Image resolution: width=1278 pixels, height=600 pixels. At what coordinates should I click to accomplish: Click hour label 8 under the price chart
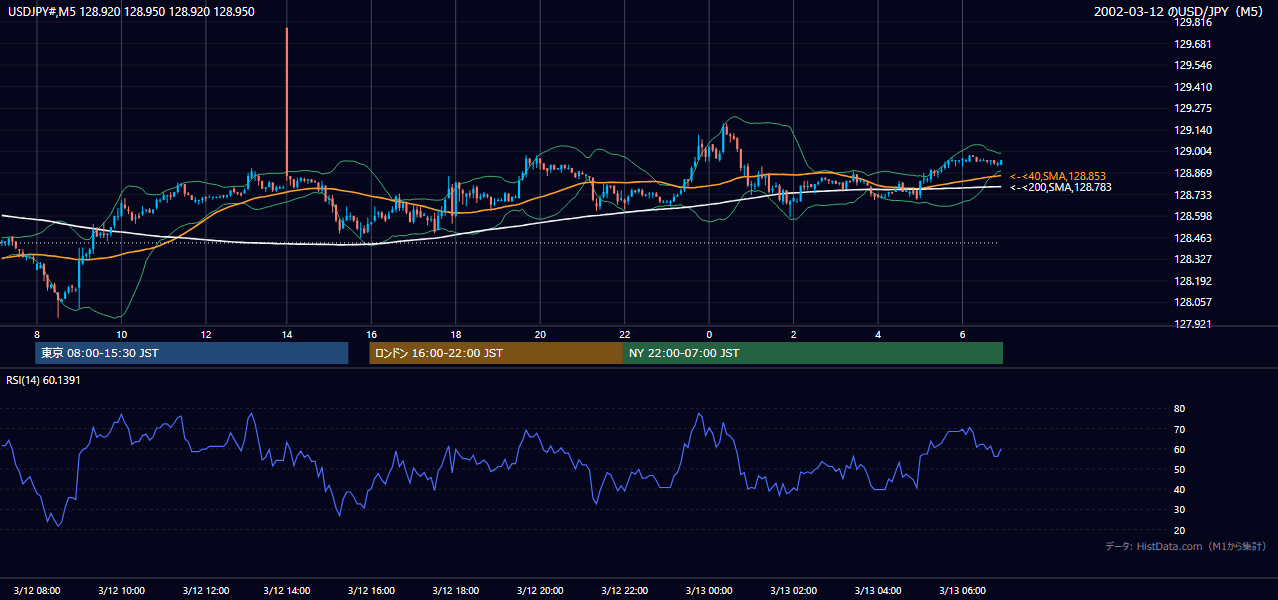click(37, 334)
